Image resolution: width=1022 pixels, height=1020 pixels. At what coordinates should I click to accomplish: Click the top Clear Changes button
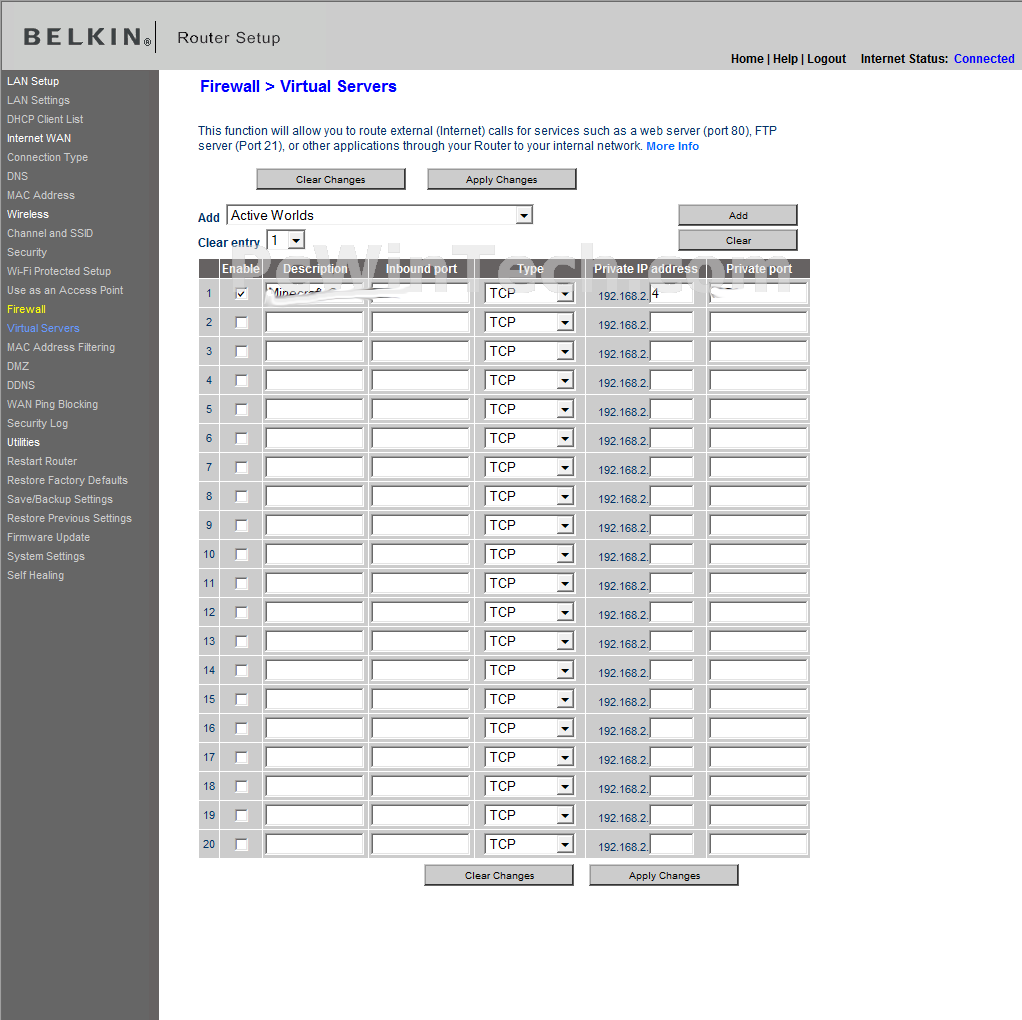pos(330,179)
